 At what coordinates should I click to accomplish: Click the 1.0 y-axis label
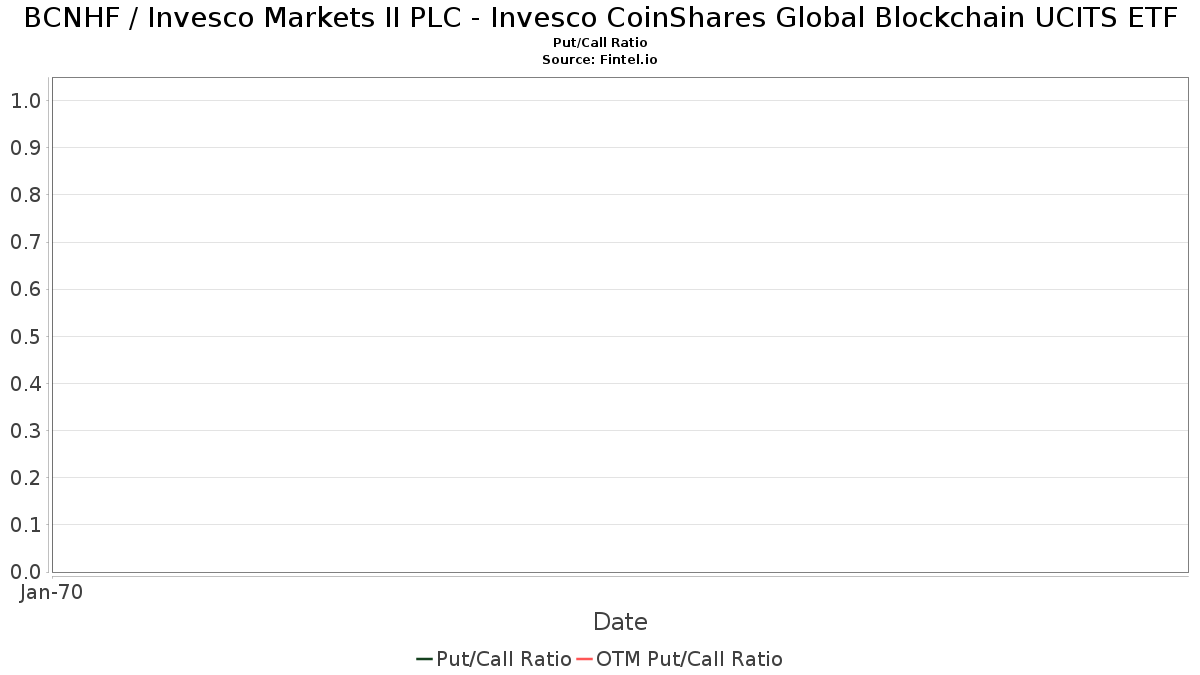(x=25, y=101)
